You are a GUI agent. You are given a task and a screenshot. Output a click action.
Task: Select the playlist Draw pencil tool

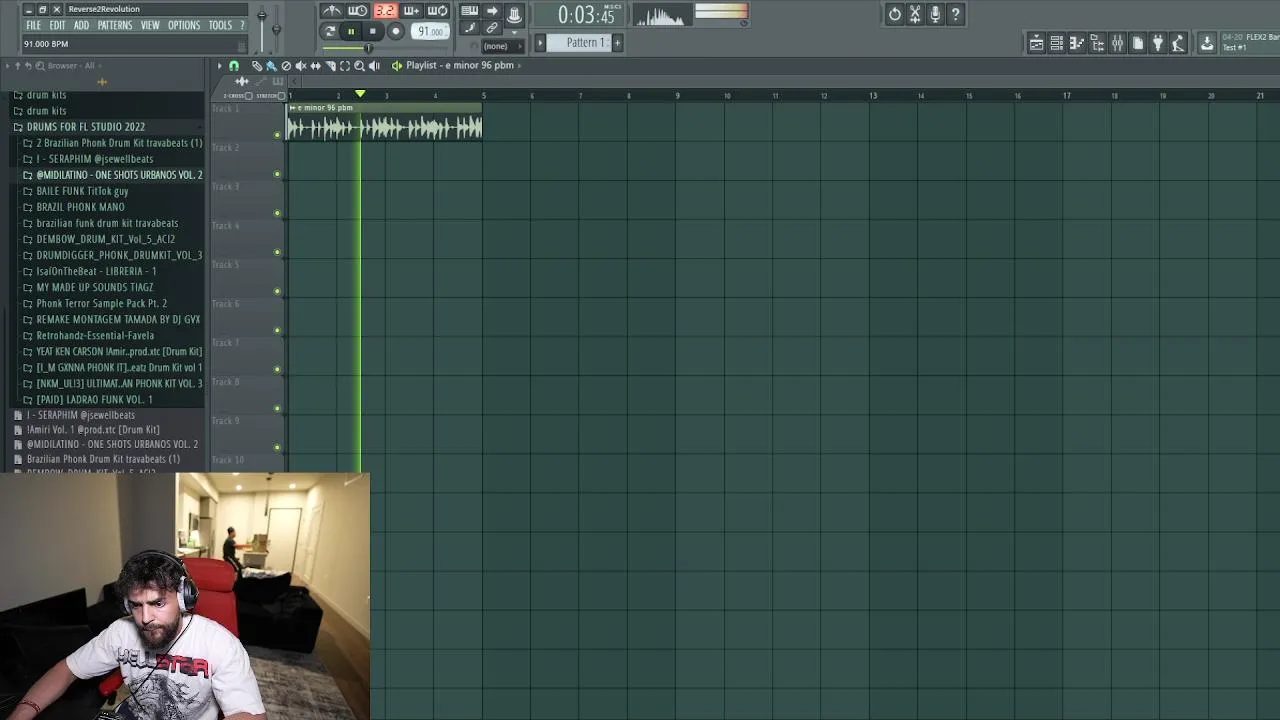point(256,66)
